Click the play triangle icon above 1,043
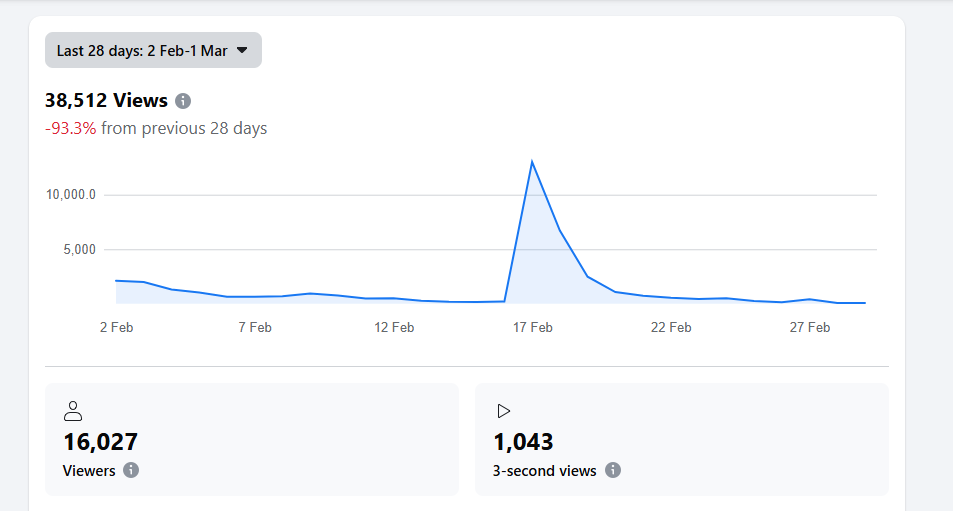This screenshot has width=953, height=511. click(504, 410)
